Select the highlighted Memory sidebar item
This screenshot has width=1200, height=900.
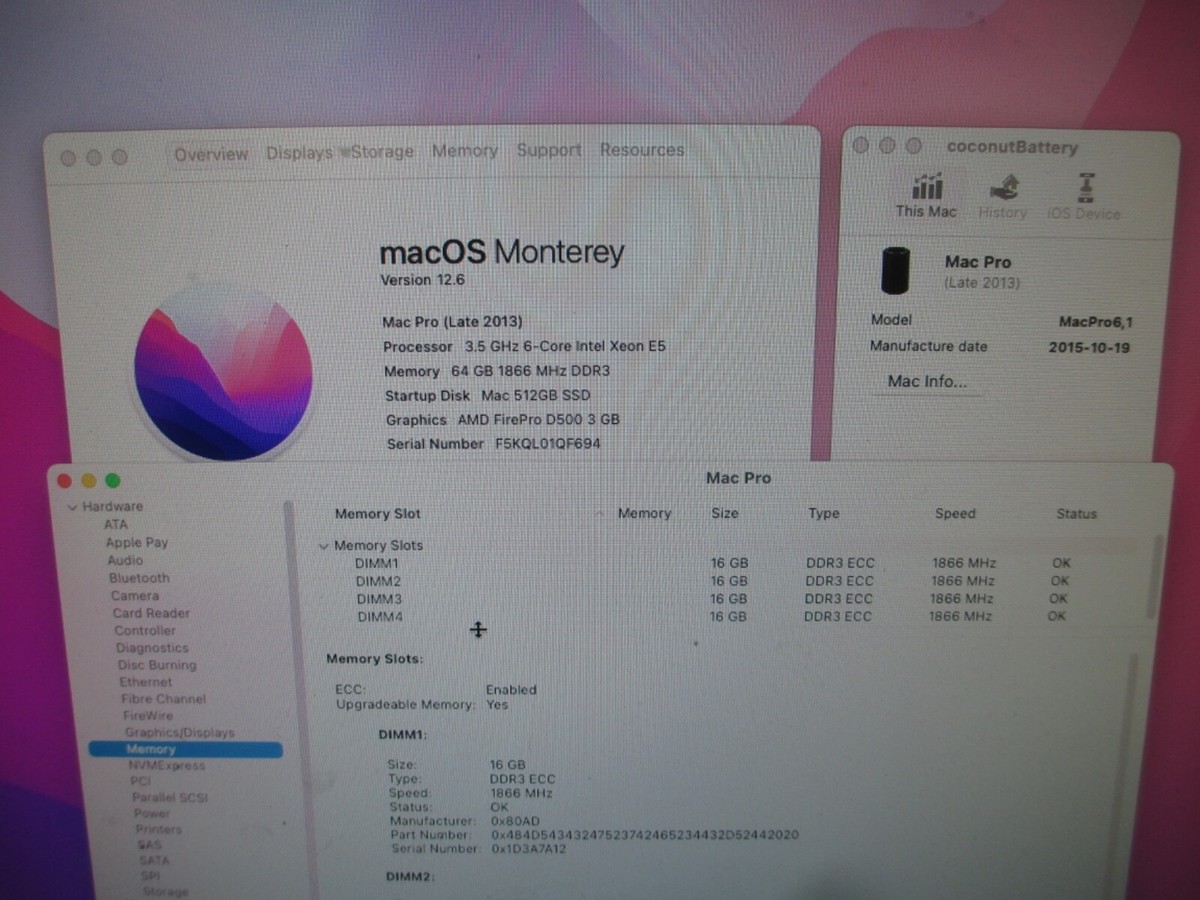186,749
